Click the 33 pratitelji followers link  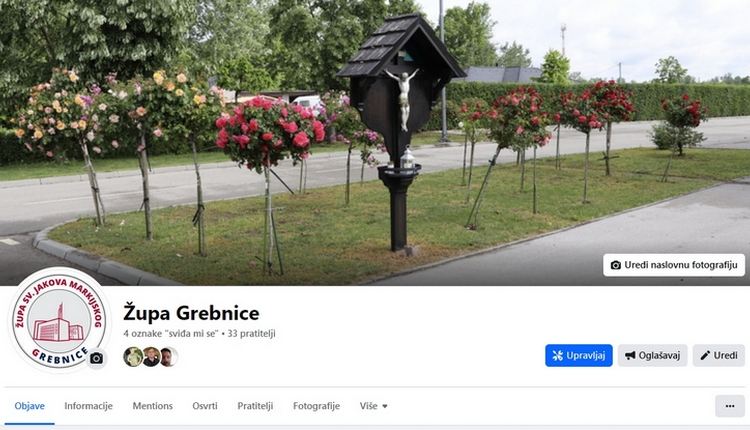pyautogui.click(x=251, y=333)
